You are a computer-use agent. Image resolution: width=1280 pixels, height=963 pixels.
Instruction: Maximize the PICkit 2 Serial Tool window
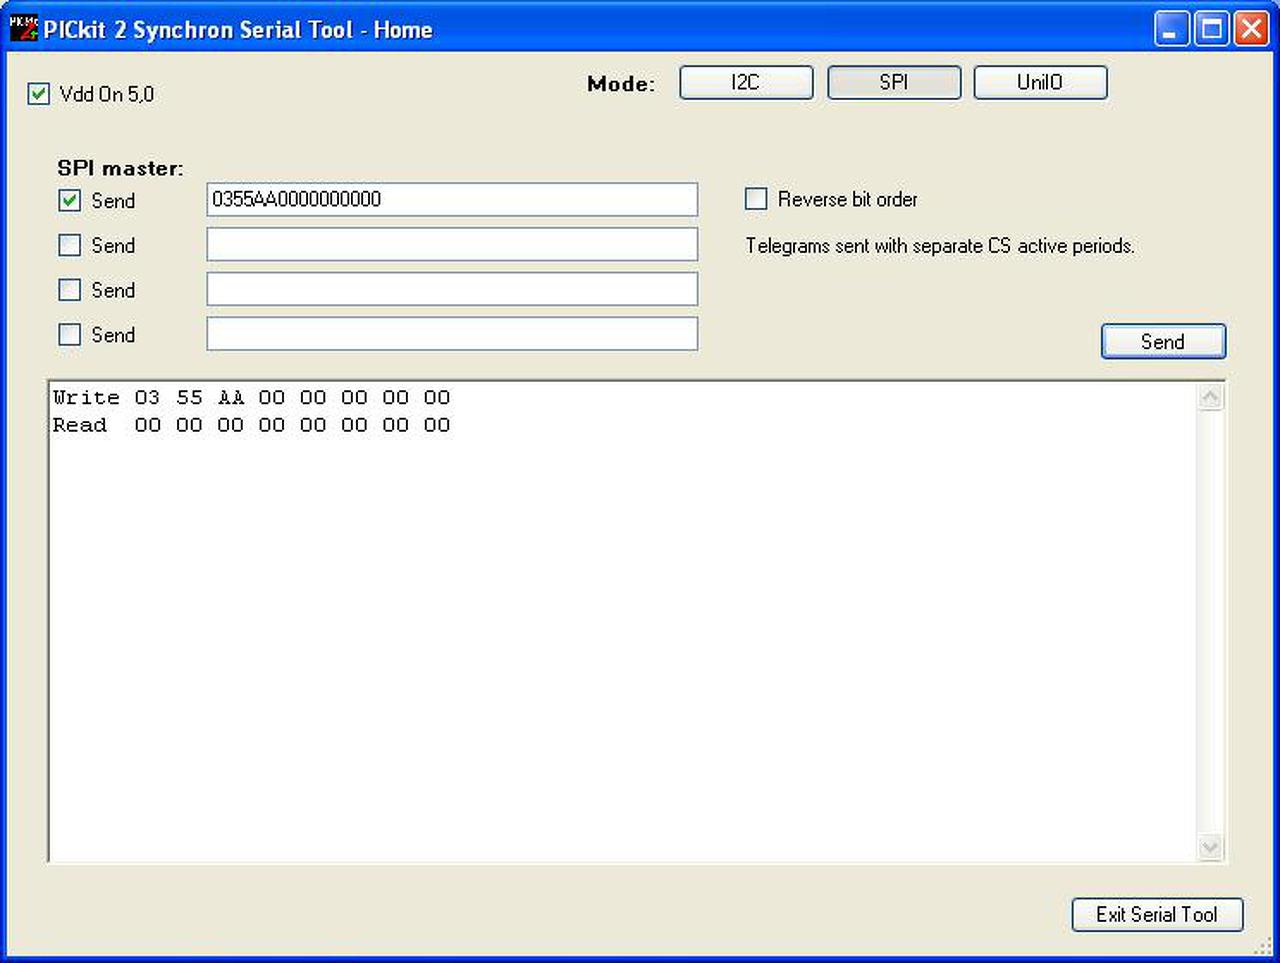1211,29
